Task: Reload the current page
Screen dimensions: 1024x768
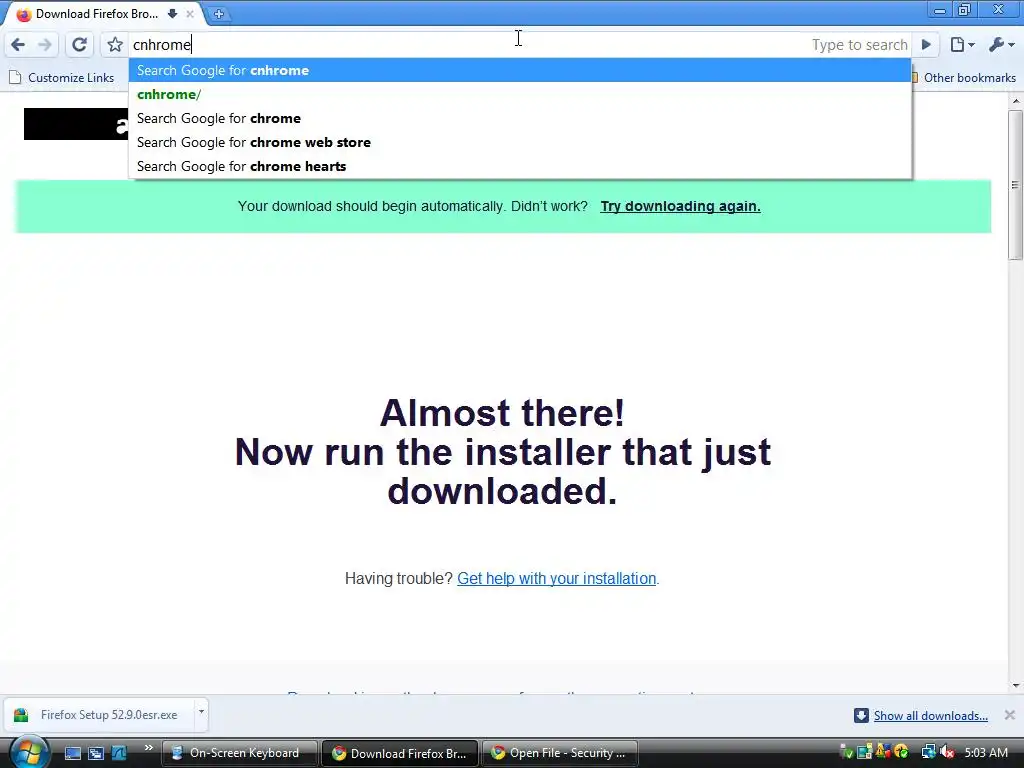Action: pyautogui.click(x=80, y=44)
